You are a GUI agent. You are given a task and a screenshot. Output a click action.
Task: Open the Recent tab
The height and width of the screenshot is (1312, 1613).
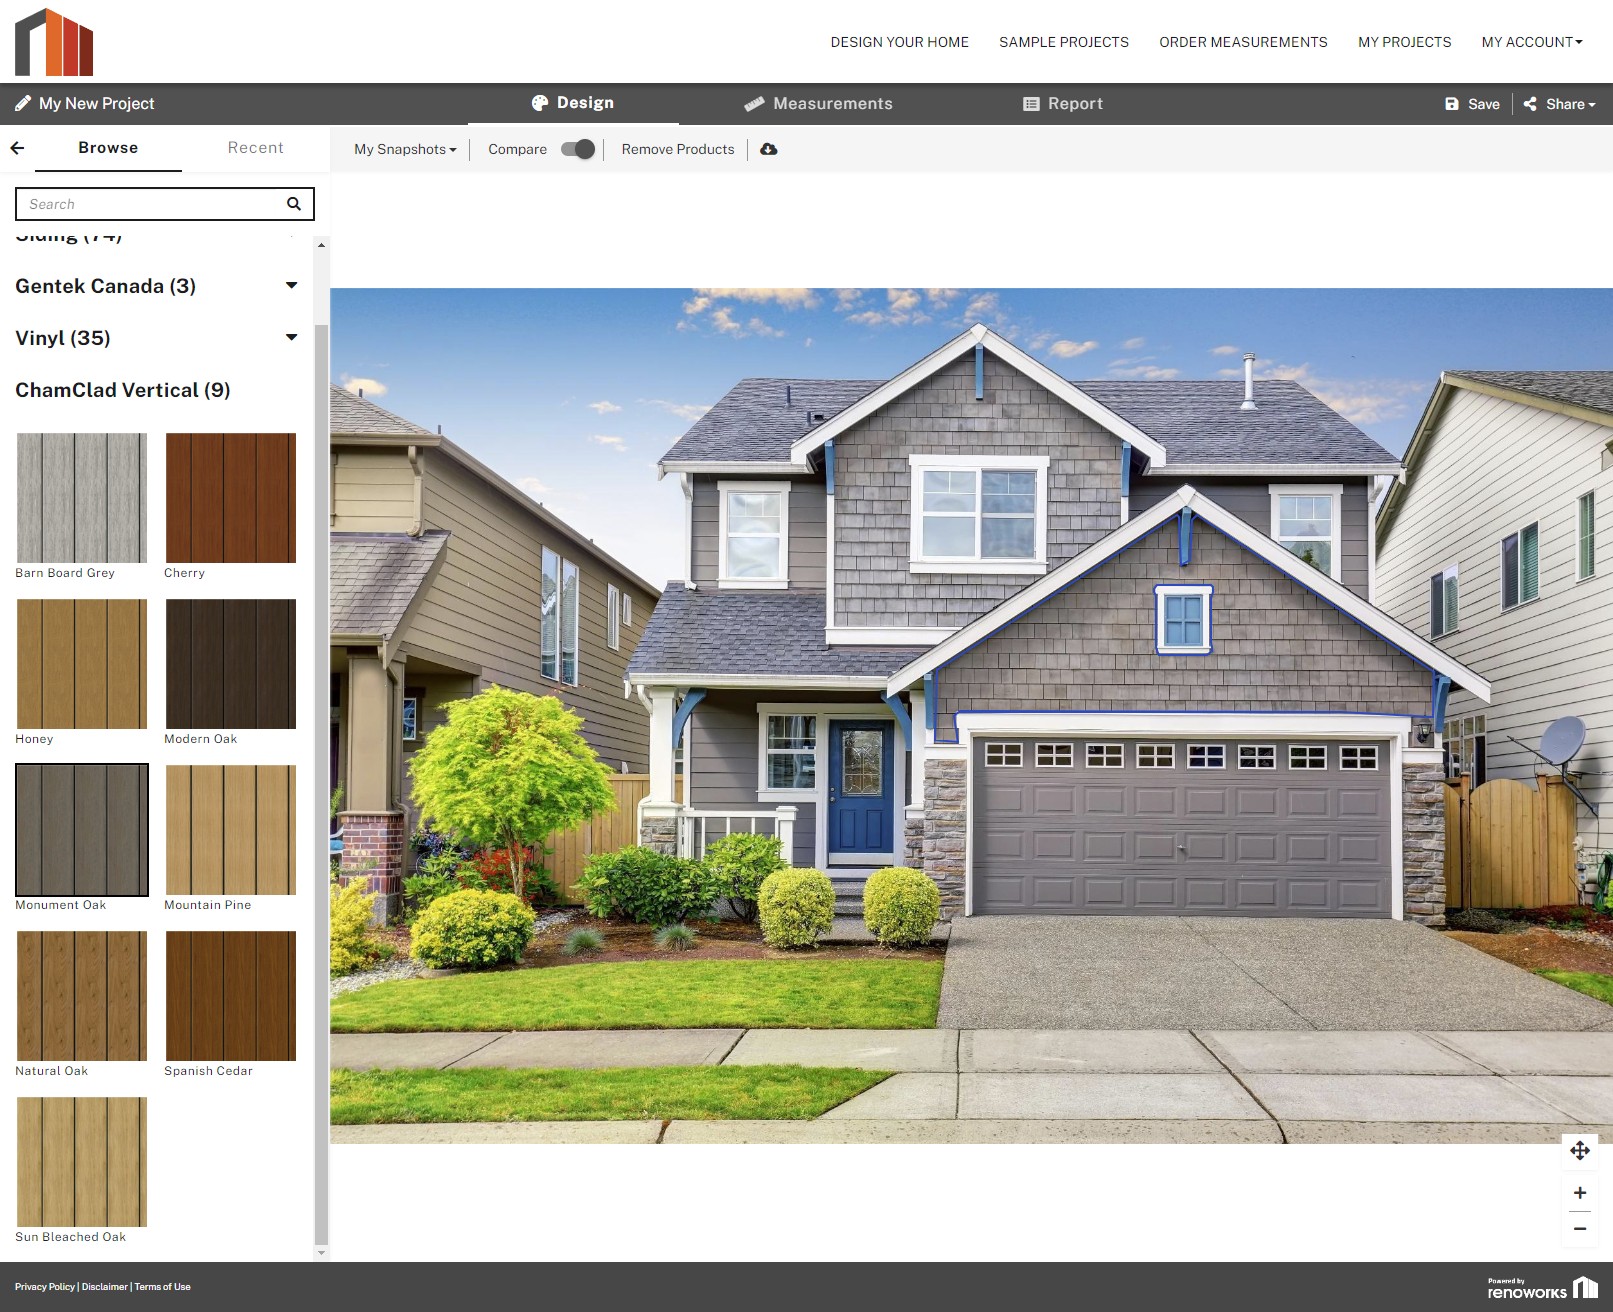(255, 148)
